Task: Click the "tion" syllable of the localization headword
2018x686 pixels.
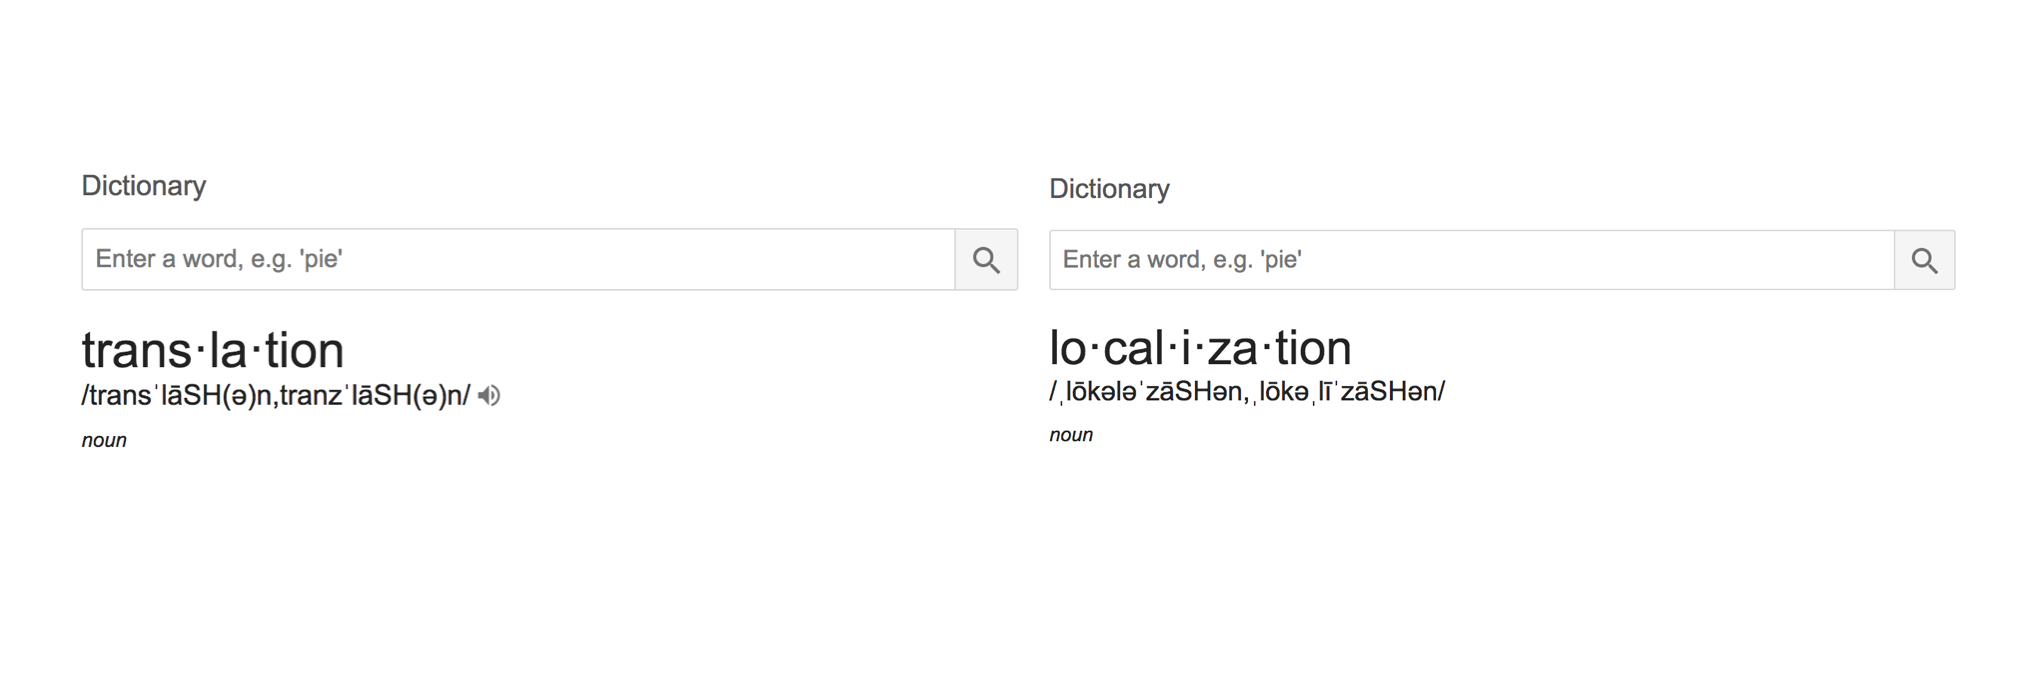Action: click(x=1313, y=349)
